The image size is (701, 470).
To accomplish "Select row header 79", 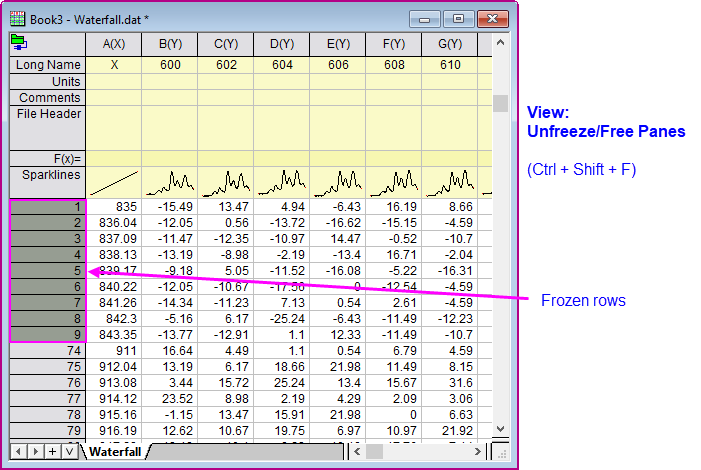I will 48,431.
